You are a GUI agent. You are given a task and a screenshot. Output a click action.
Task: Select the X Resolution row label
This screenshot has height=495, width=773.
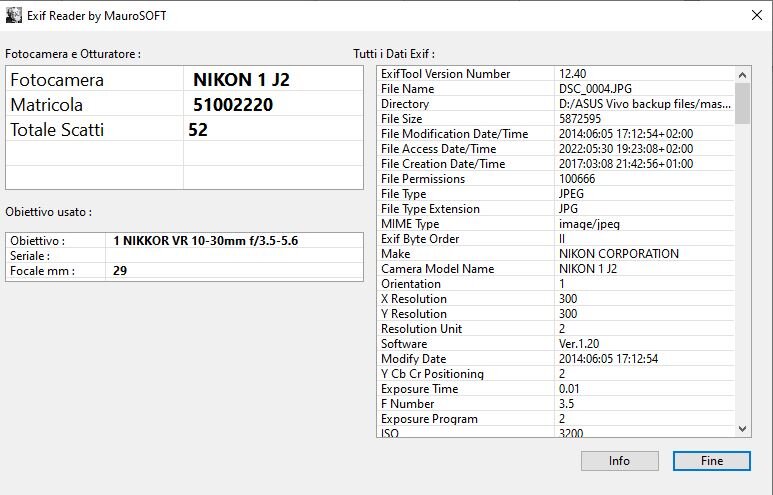414,299
